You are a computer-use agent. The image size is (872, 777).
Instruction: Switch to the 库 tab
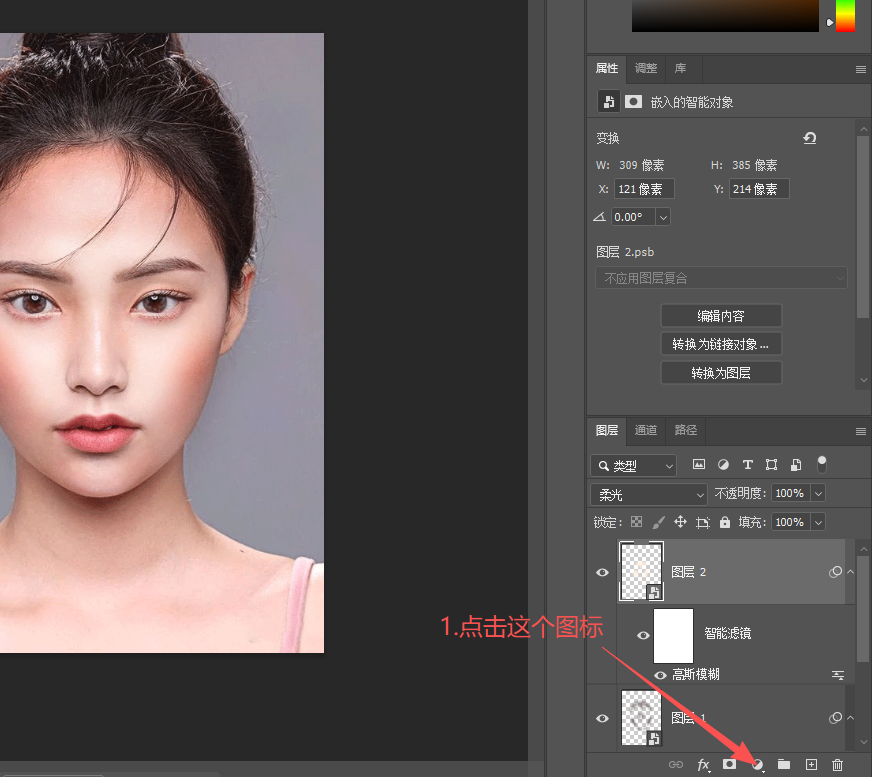pos(680,68)
